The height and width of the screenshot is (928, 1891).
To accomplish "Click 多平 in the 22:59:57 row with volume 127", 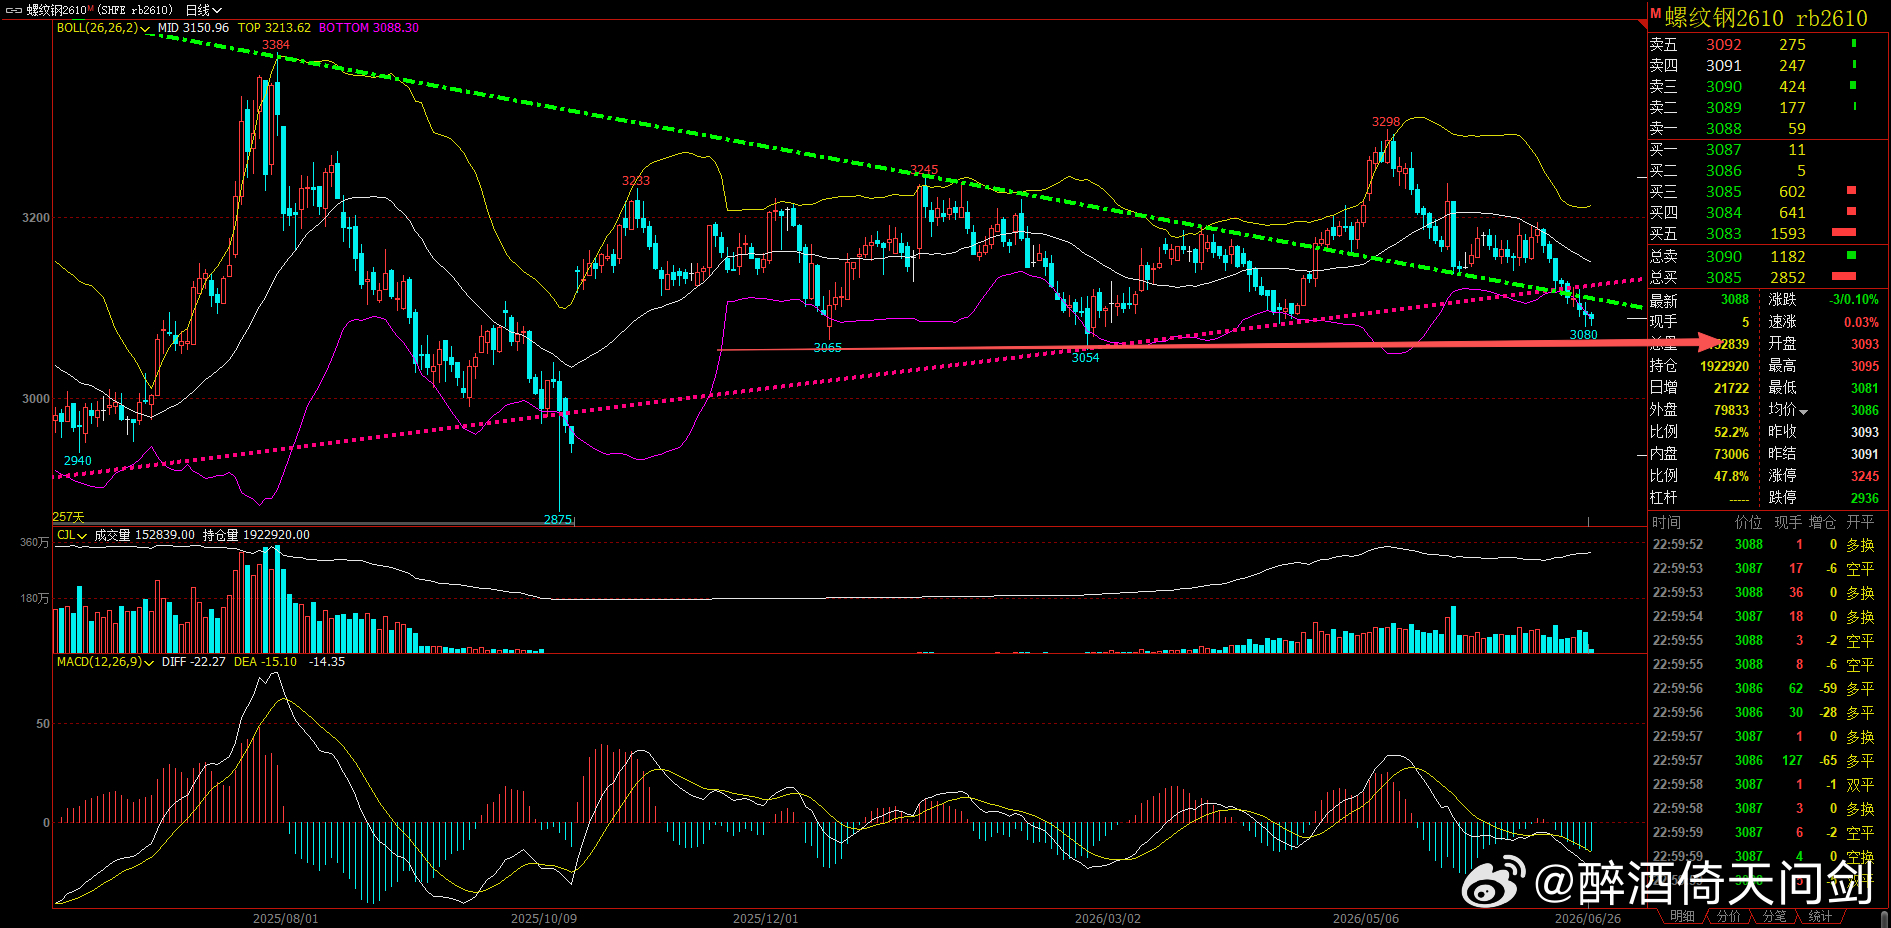I will click(x=1860, y=761).
